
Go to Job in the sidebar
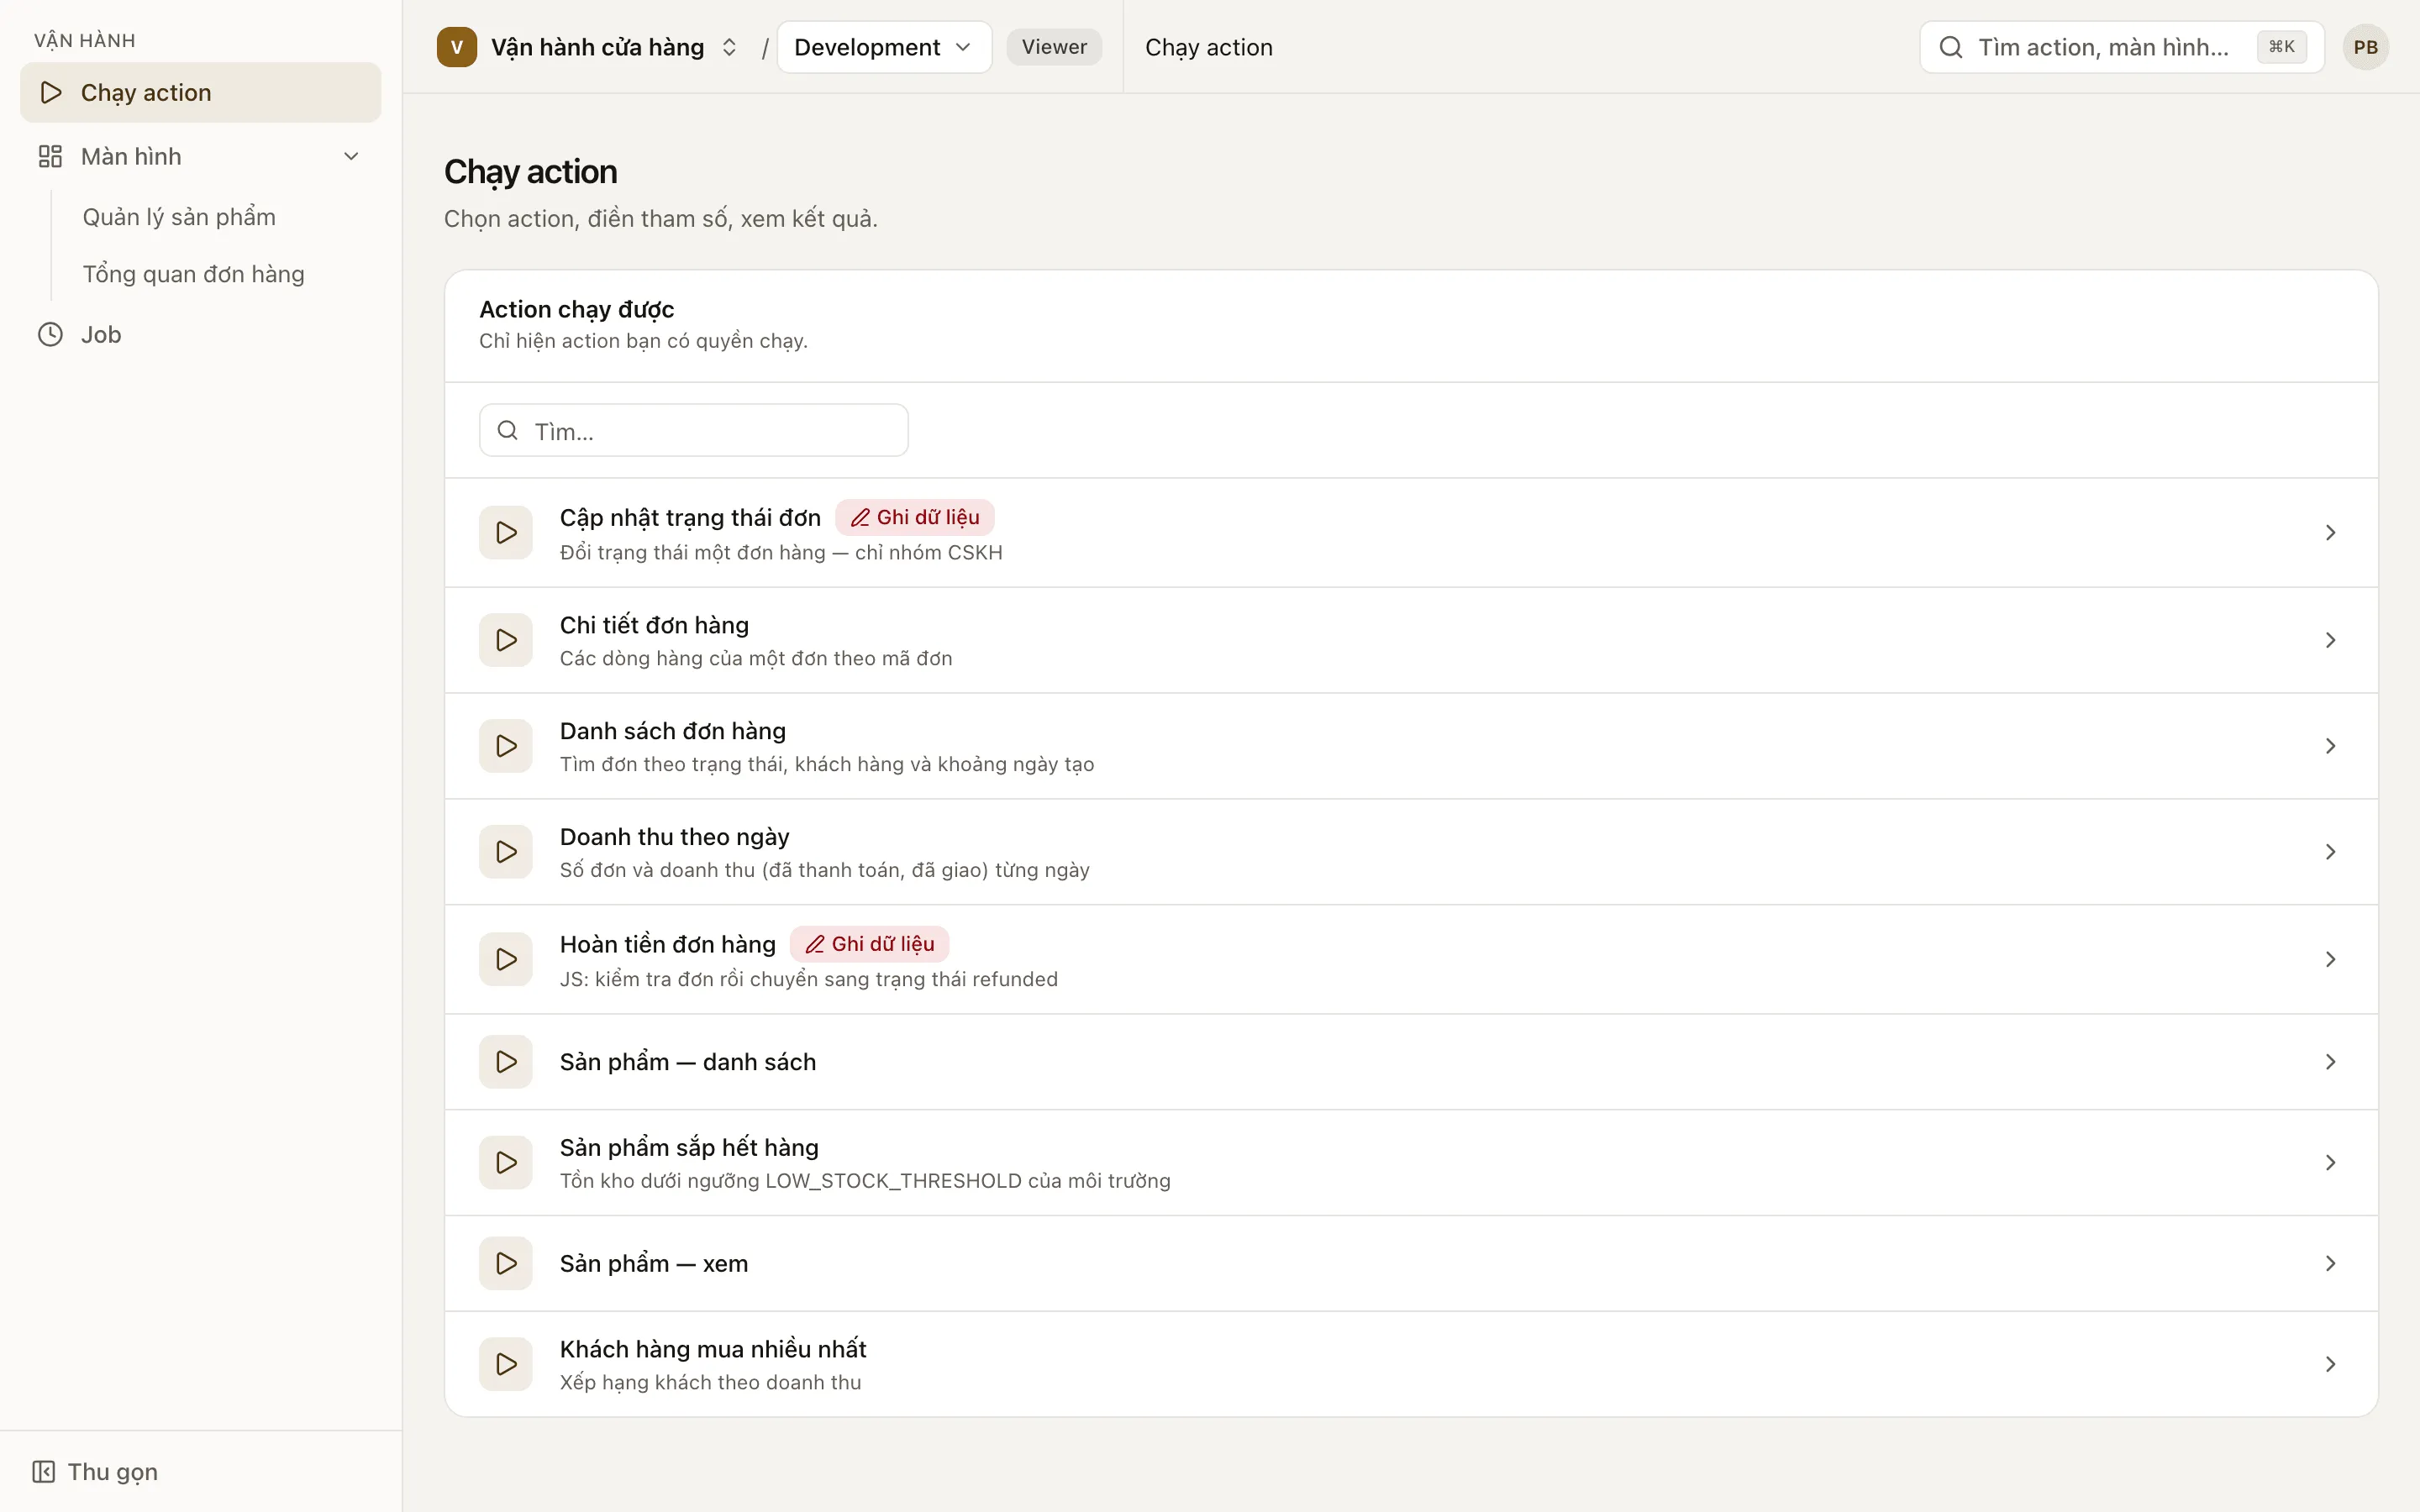(200, 334)
